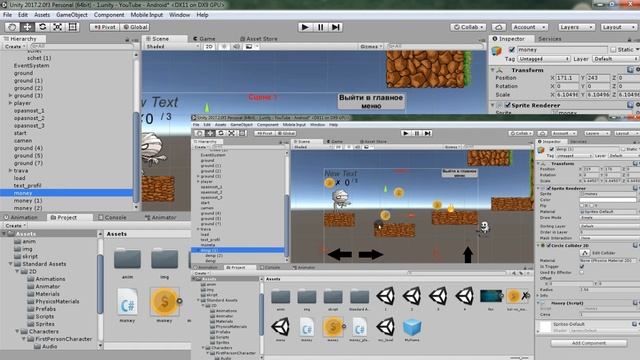Open the Component menu
Viewport: 640px width, 360px height.
pos(109,15)
